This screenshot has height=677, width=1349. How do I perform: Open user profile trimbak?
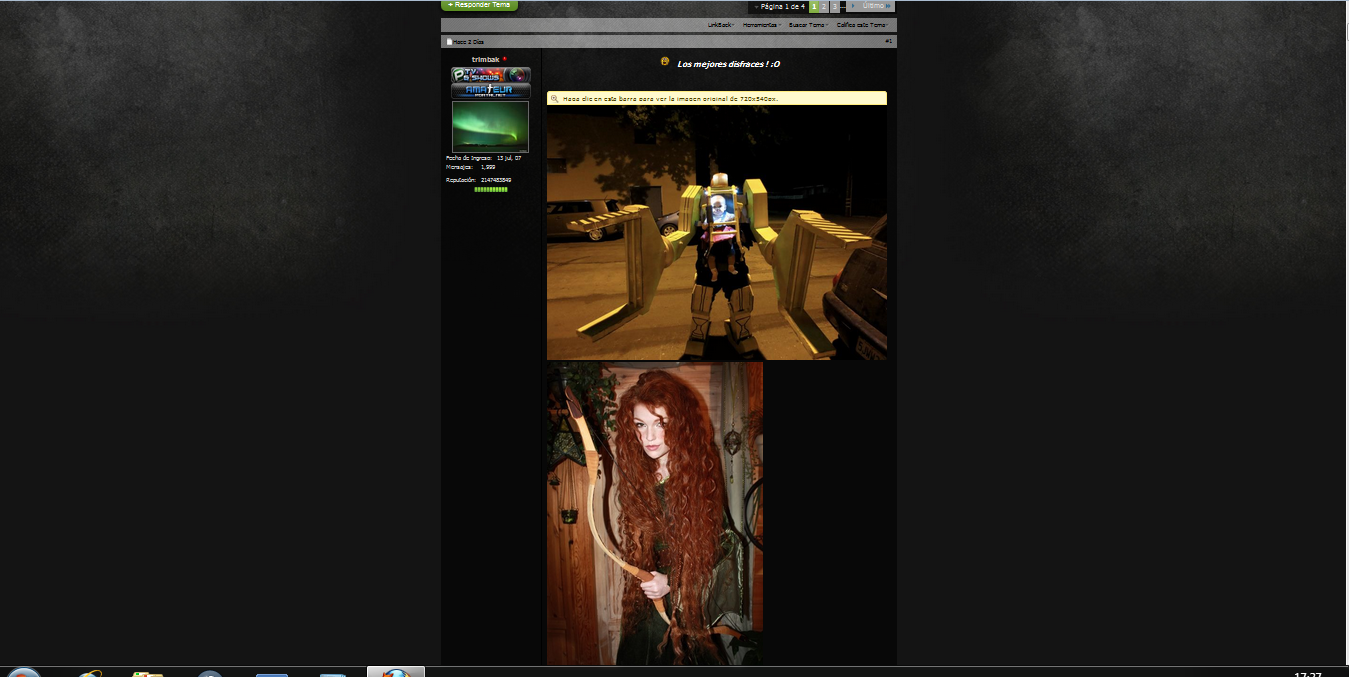coord(485,59)
